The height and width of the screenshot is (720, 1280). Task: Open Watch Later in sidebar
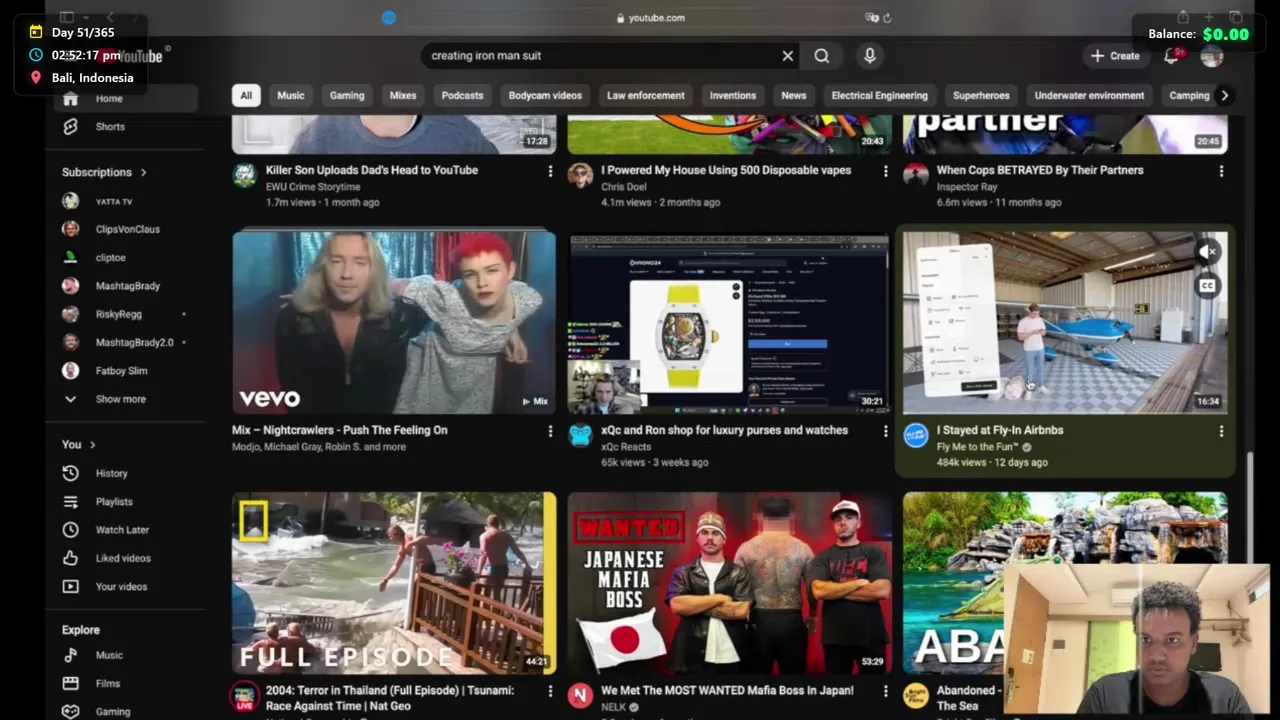(x=122, y=530)
